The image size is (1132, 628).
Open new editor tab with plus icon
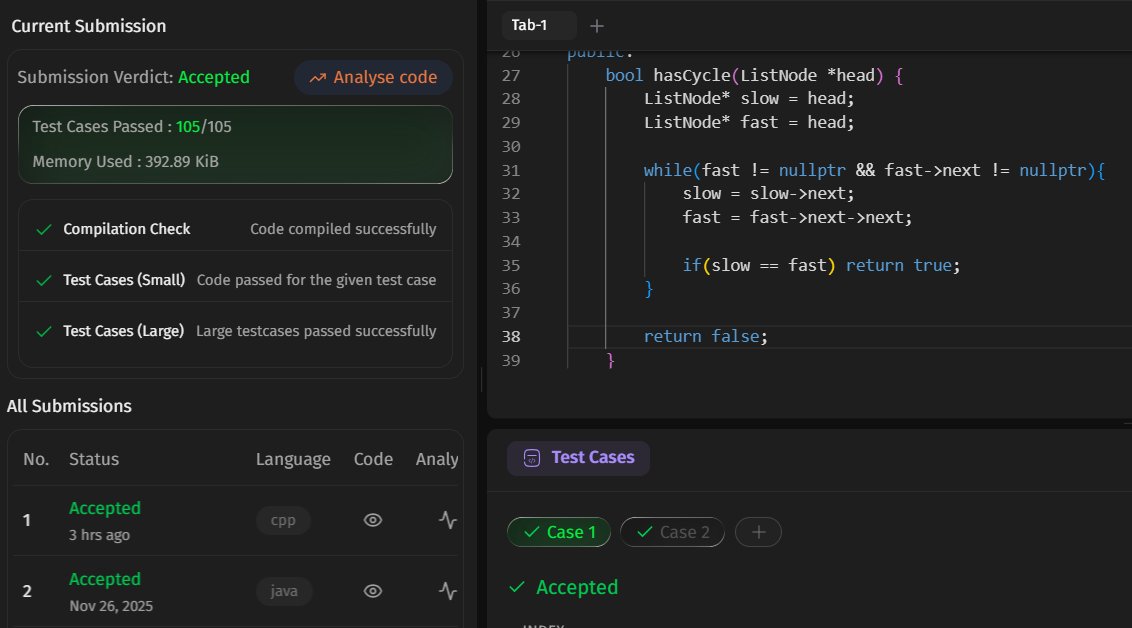click(596, 26)
